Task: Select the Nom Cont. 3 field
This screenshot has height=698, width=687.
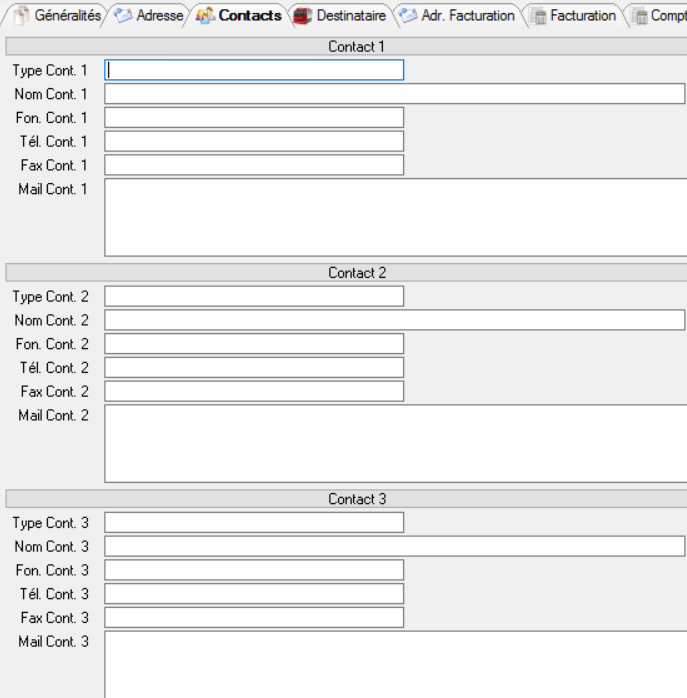Action: tap(394, 546)
